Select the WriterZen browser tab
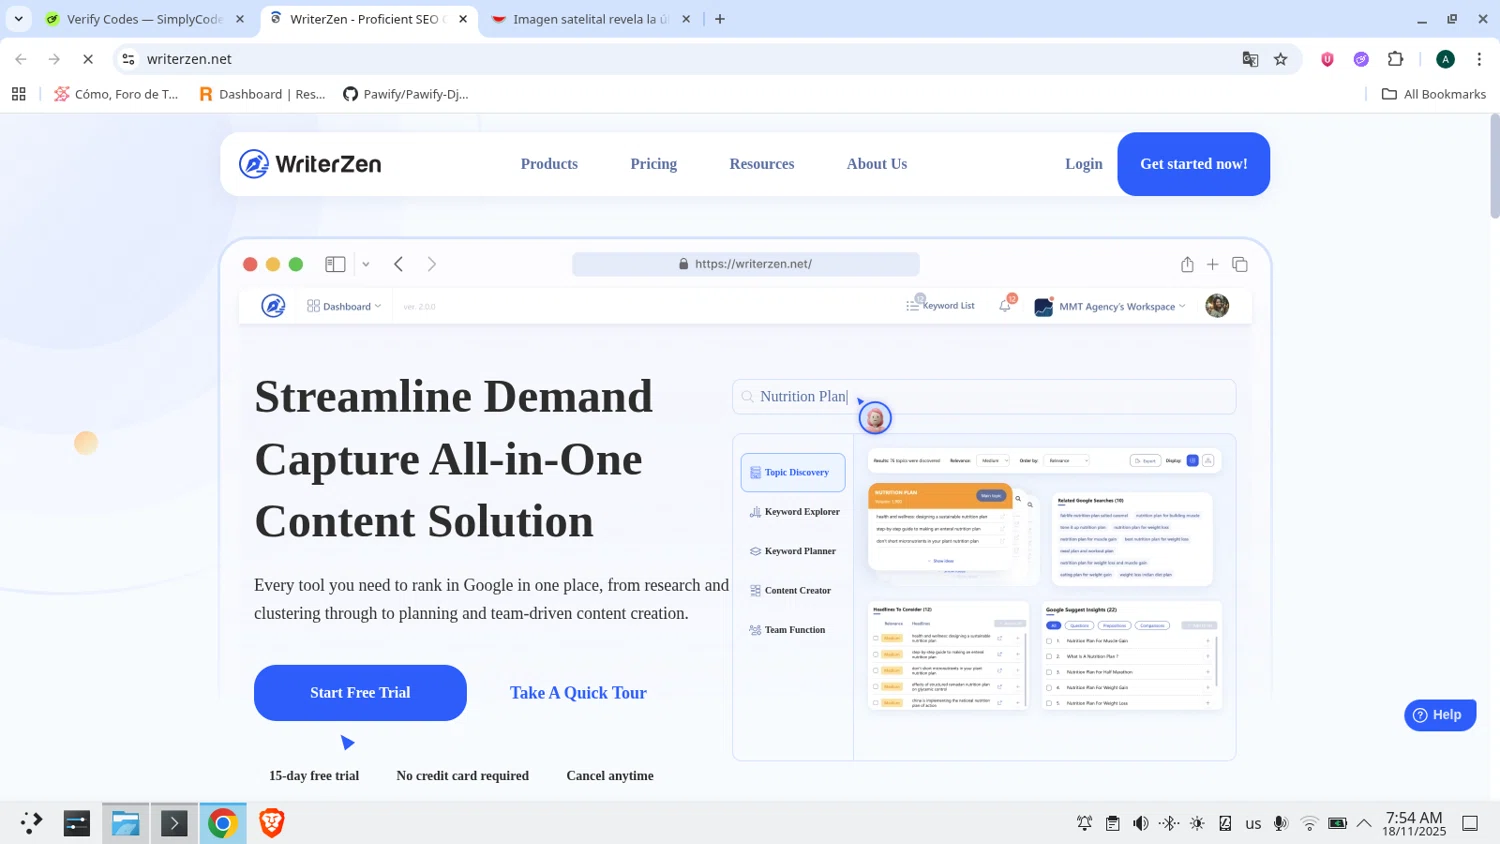Image resolution: width=1500 pixels, height=844 pixels. (366, 19)
